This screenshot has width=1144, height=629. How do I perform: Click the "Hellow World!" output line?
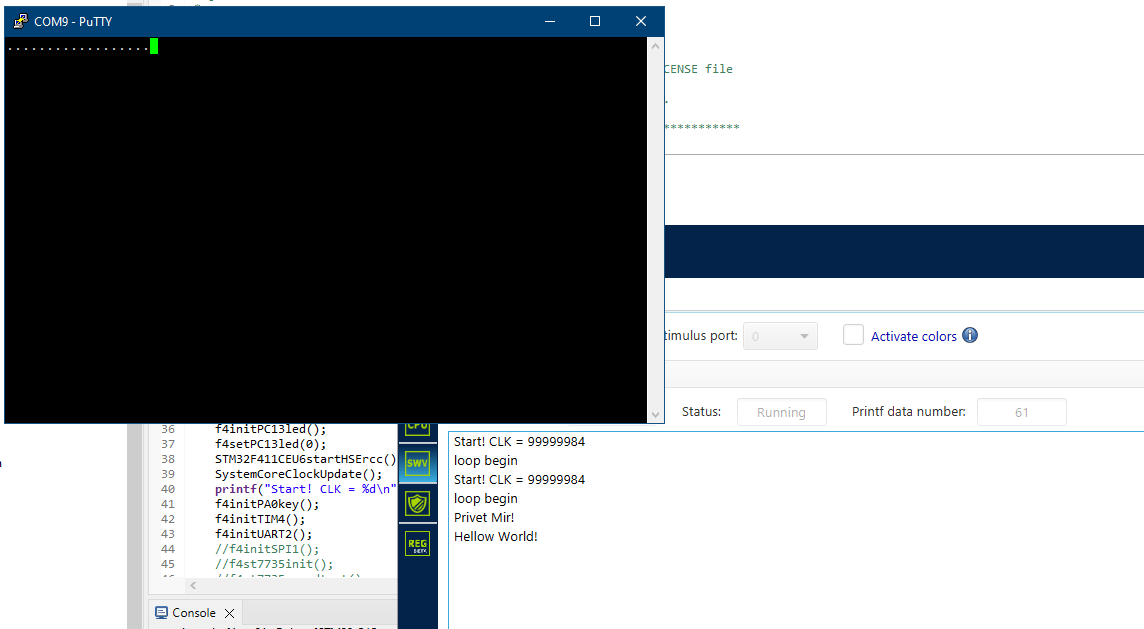[x=496, y=536]
